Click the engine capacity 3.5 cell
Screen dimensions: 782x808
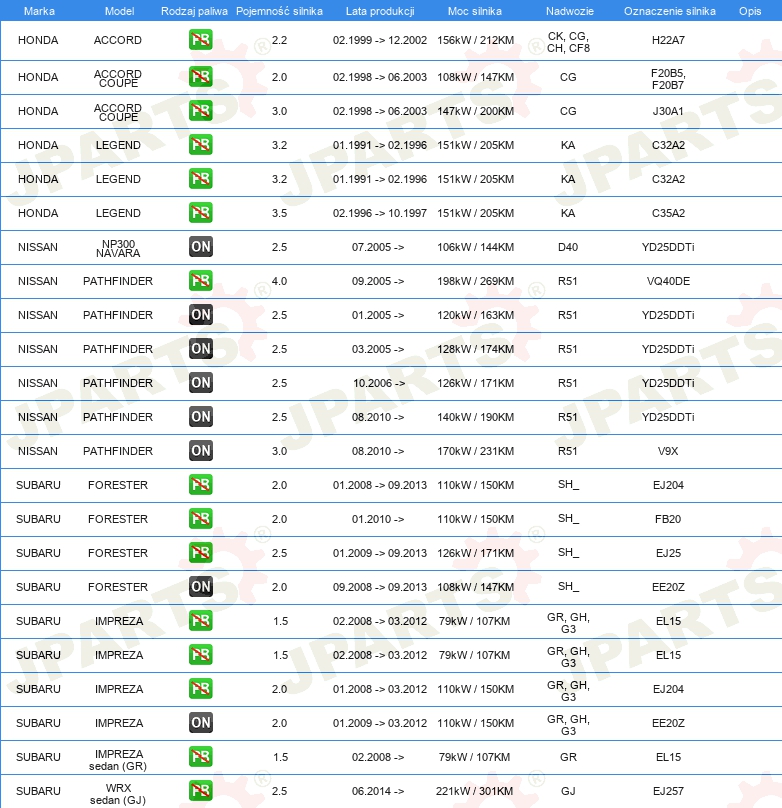[279, 213]
